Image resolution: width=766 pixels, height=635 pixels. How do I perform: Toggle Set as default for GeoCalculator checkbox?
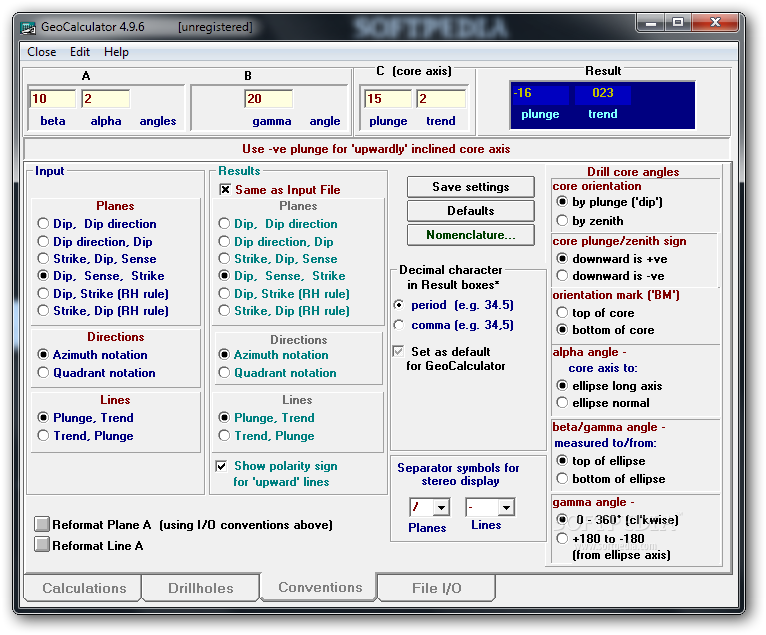click(399, 351)
